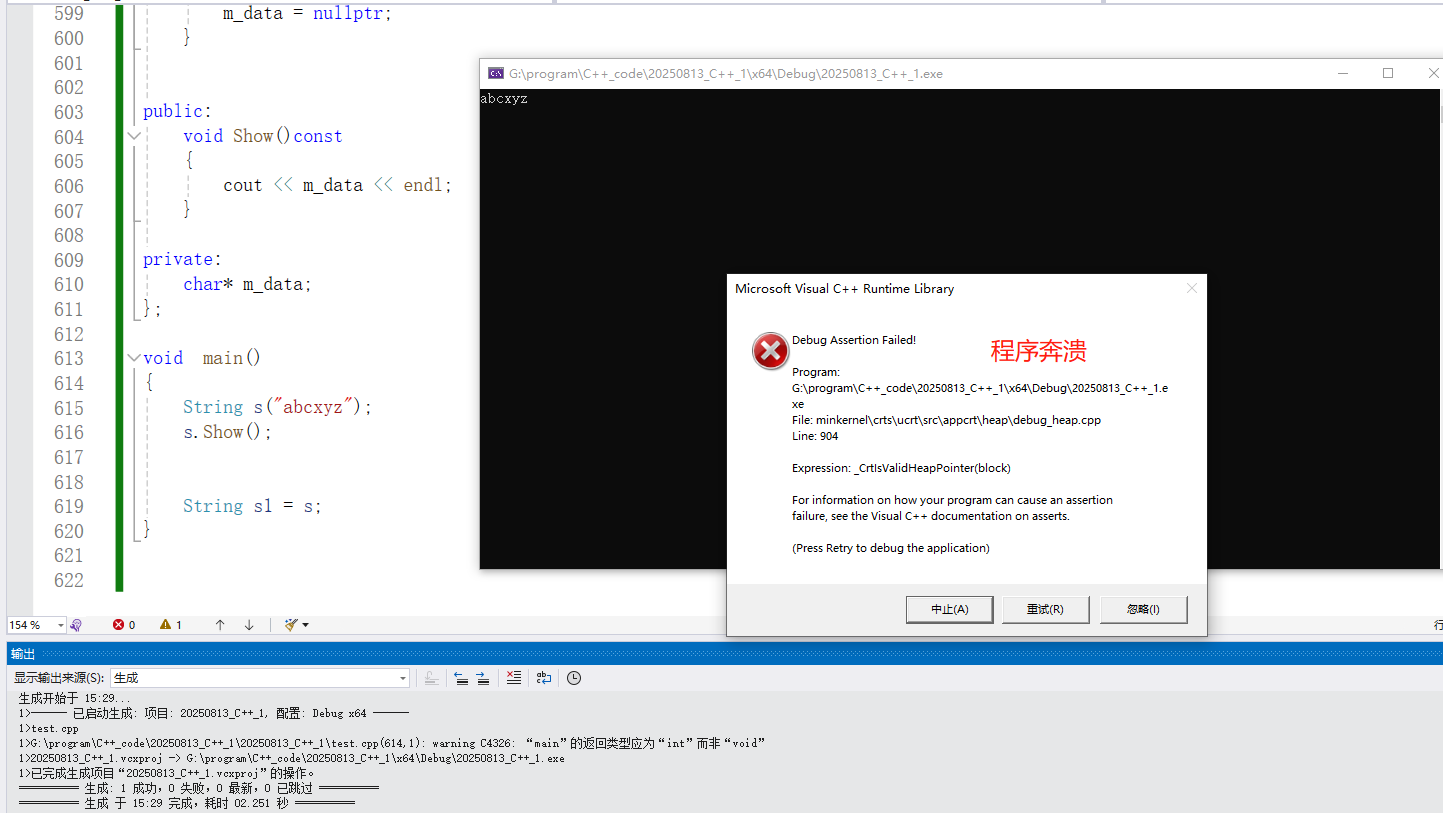Image resolution: width=1443 pixels, height=813 pixels.
Task: Click 'Line: 904' in the dialog
Action: click(x=815, y=436)
